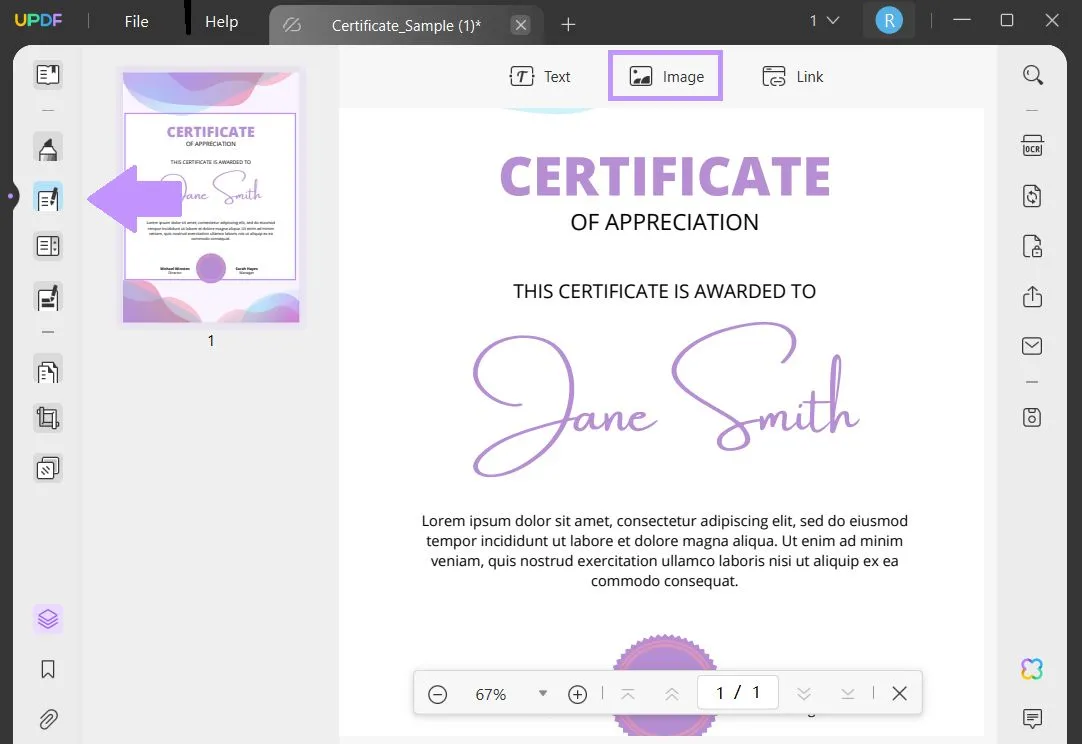This screenshot has width=1082, height=744.
Task: Open the Share panel
Action: [x=1032, y=296]
